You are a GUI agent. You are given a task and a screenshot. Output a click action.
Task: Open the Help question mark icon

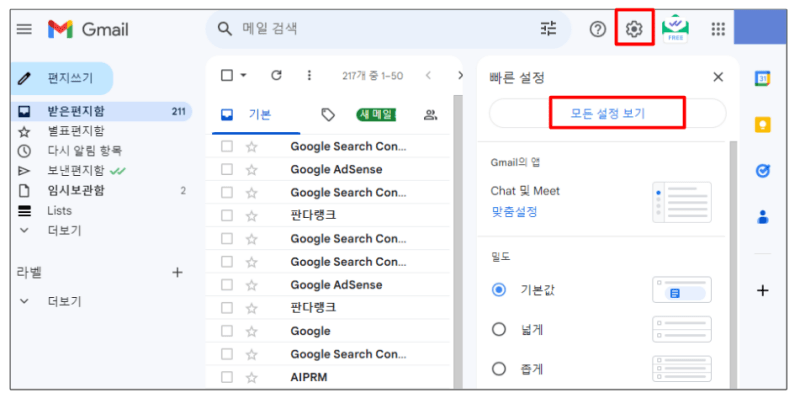coord(597,30)
